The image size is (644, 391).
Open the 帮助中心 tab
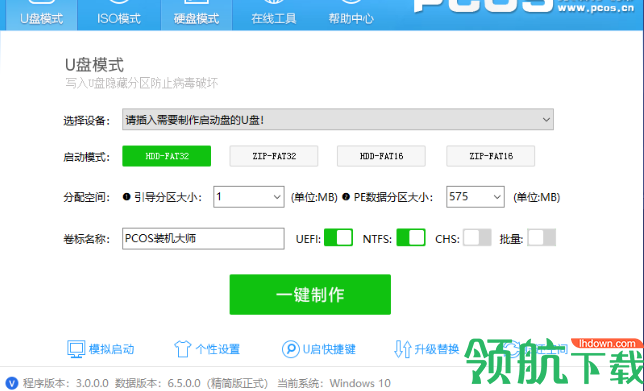coord(351,15)
